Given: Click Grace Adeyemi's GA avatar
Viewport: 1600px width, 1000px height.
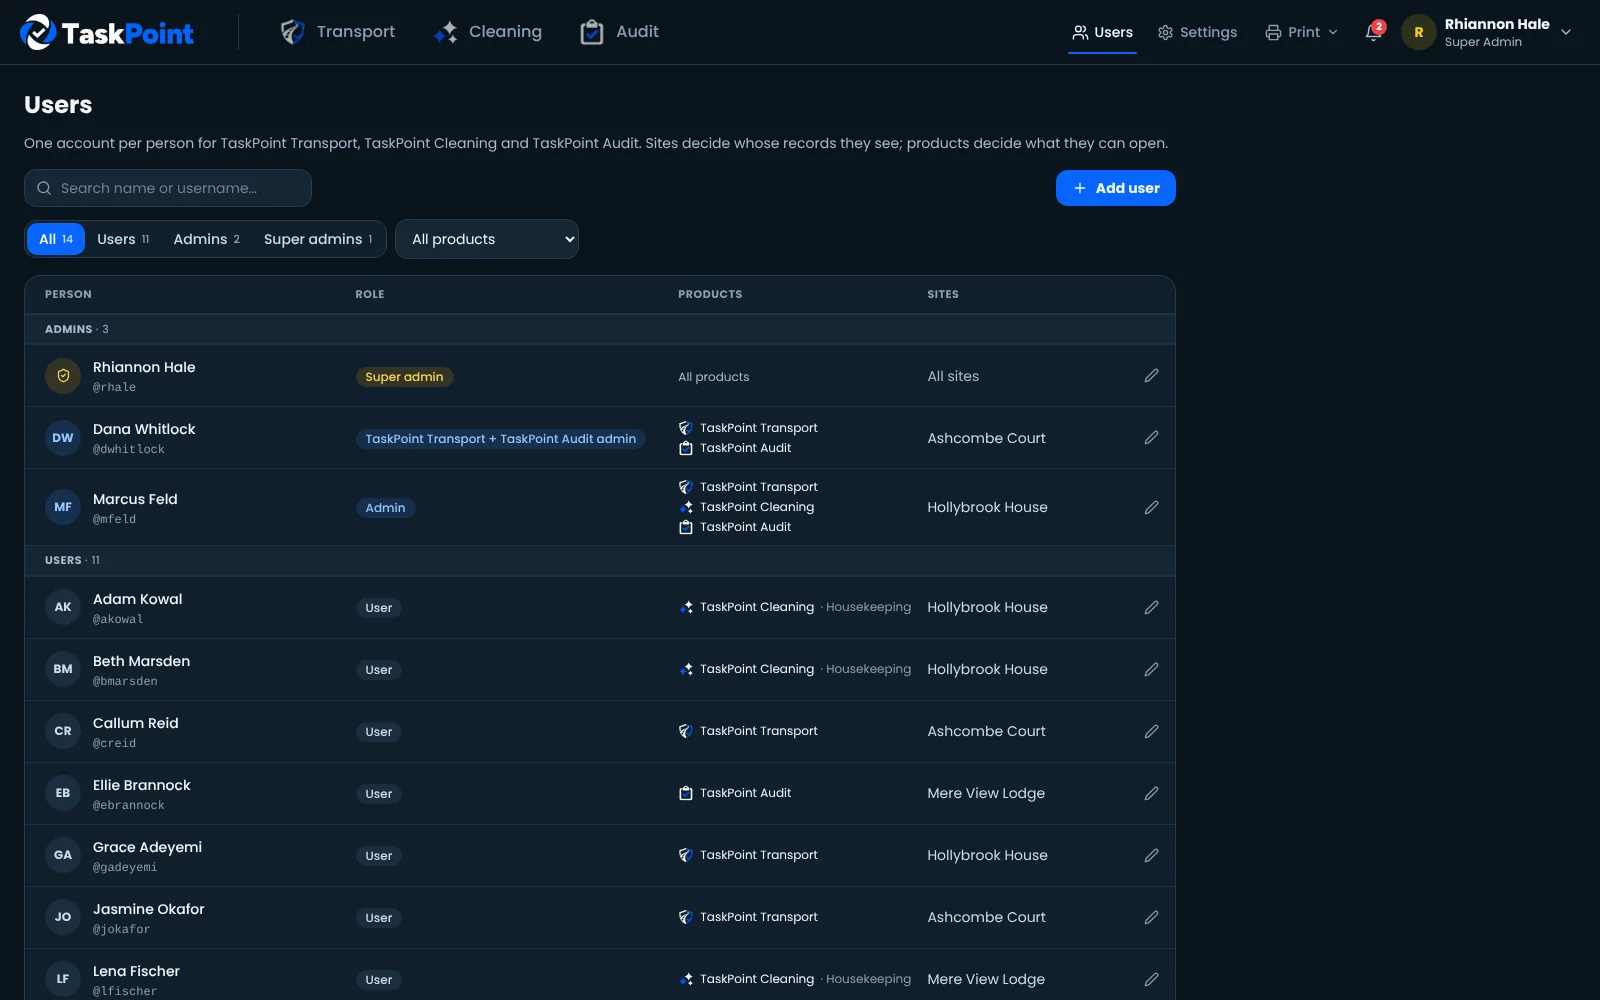Looking at the screenshot, I should [x=63, y=855].
